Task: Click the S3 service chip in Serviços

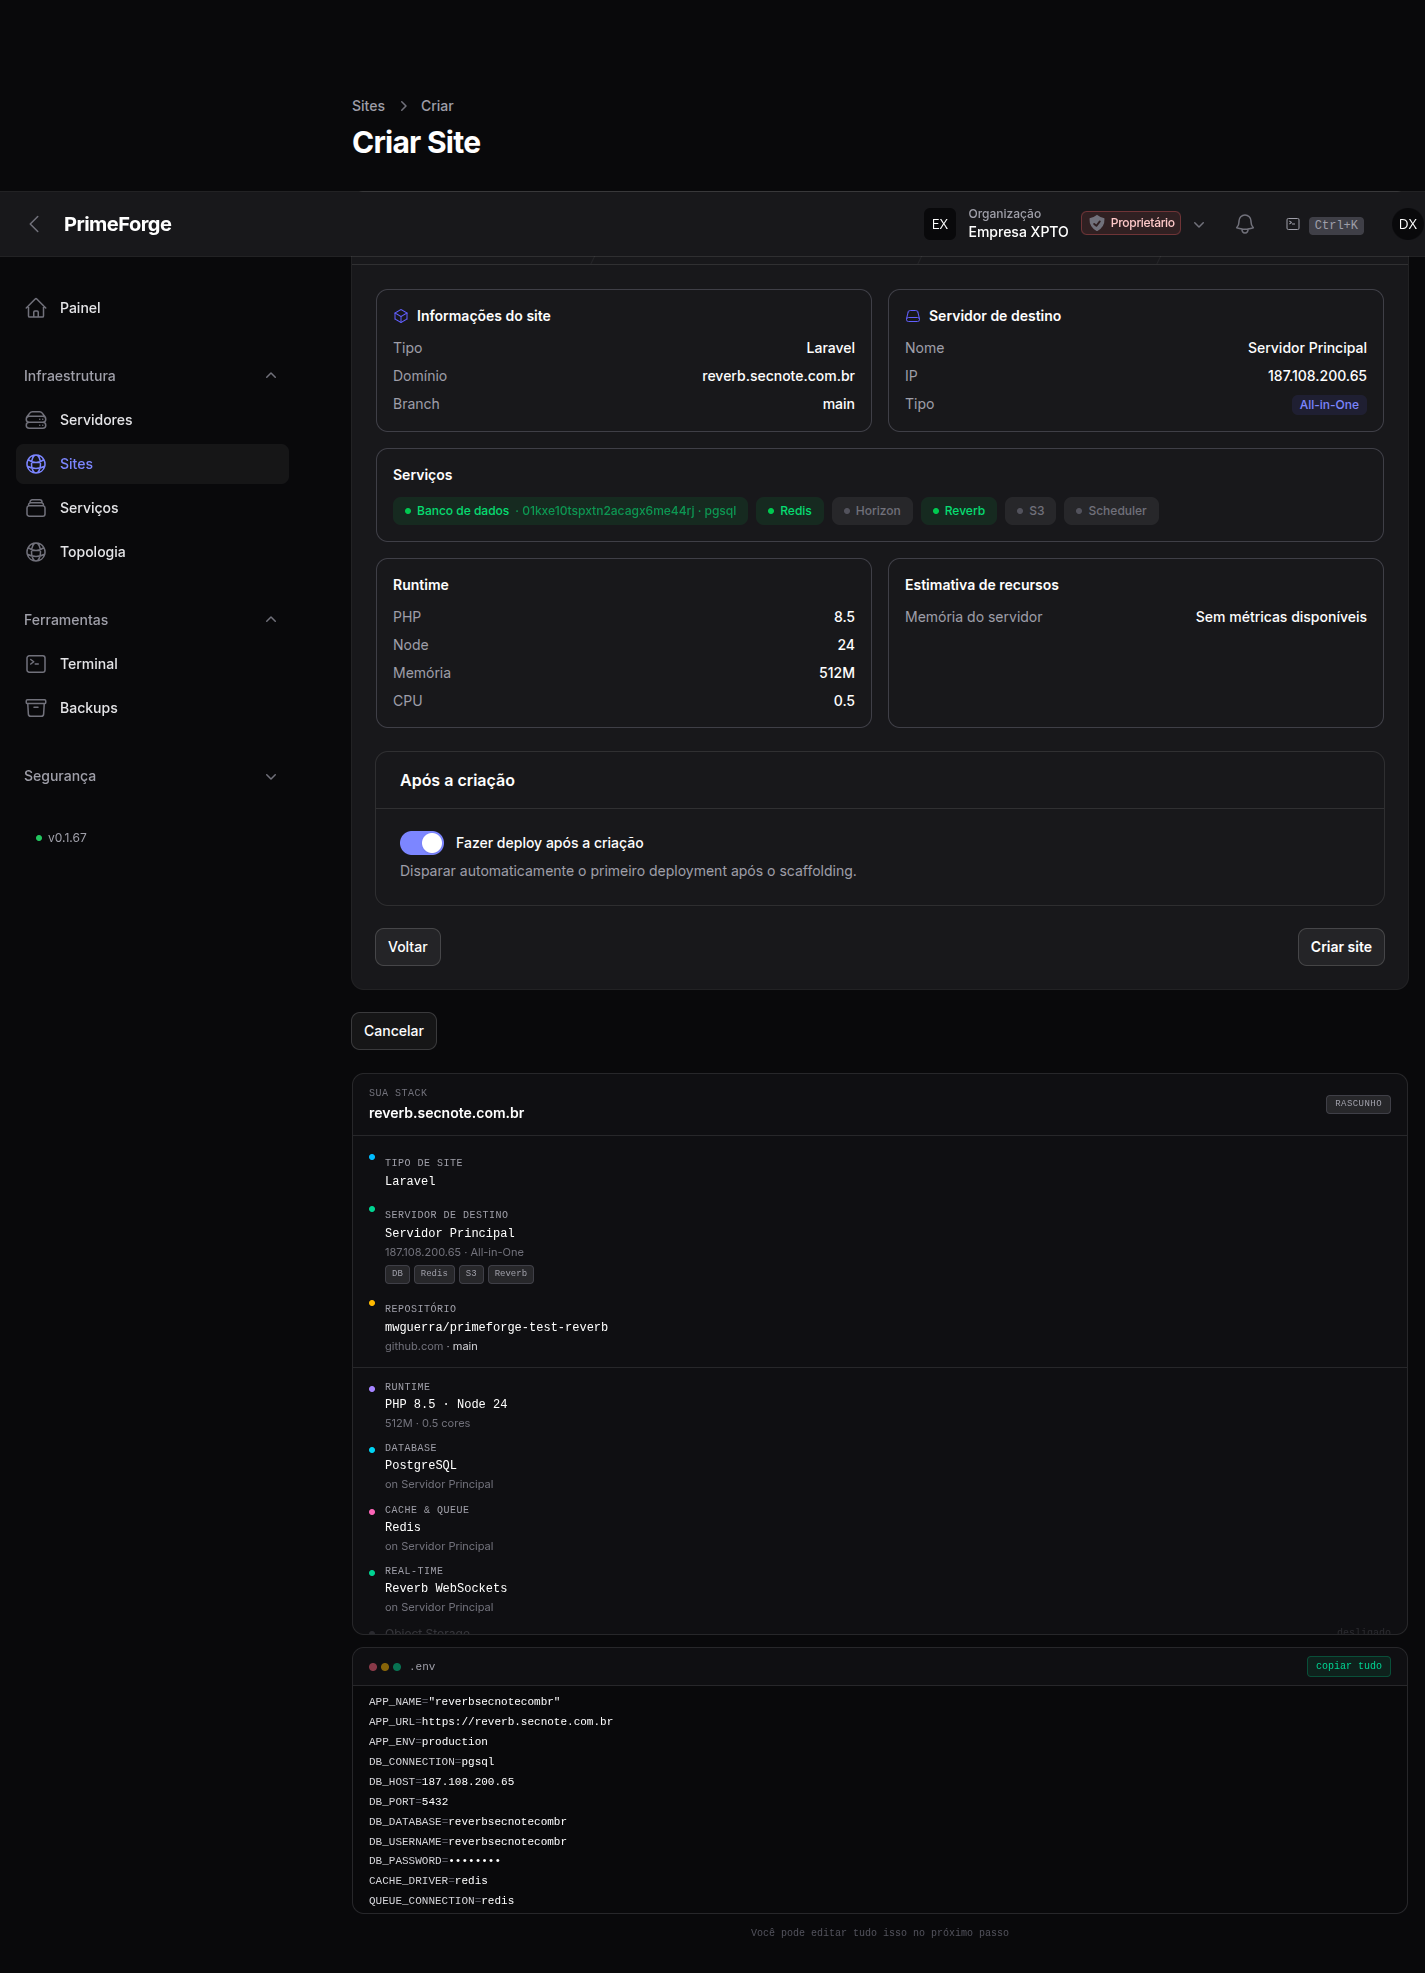Action: [x=1030, y=511]
